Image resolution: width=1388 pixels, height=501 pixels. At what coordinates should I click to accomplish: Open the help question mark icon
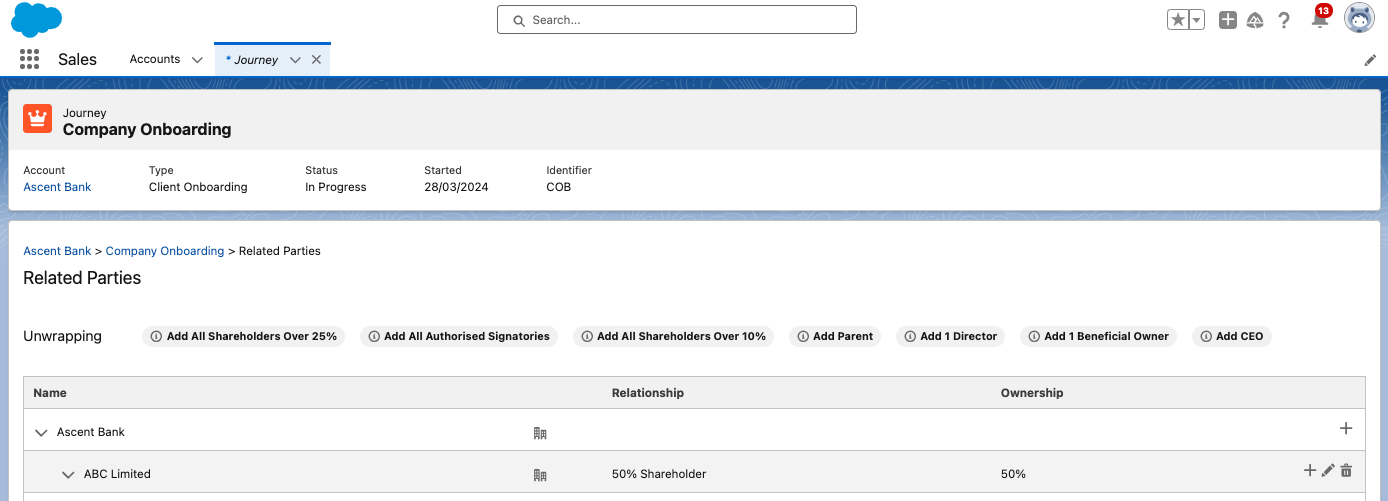pos(1285,20)
